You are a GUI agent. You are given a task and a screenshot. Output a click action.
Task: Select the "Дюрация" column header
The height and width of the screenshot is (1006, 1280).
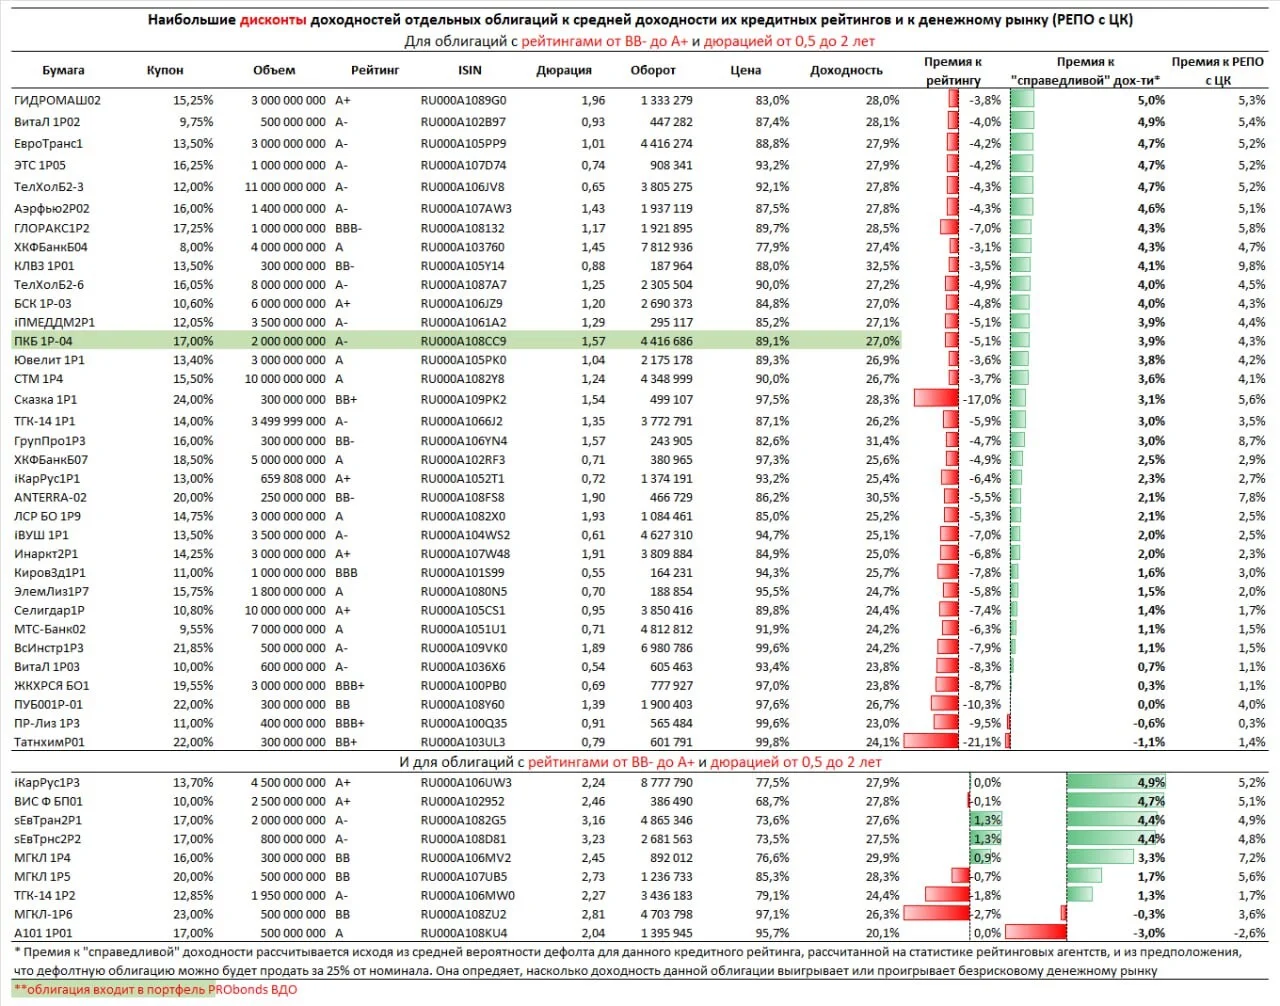point(564,70)
